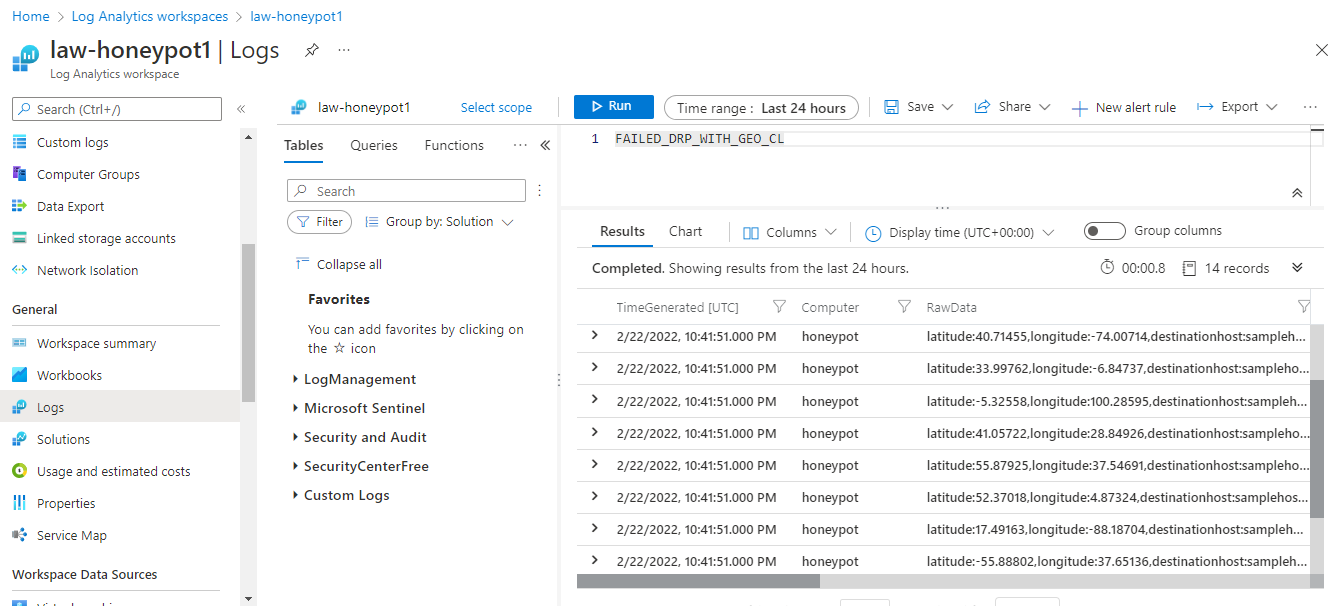Switch to the Chart tab
This screenshot has height=606, width=1342.
click(x=686, y=232)
